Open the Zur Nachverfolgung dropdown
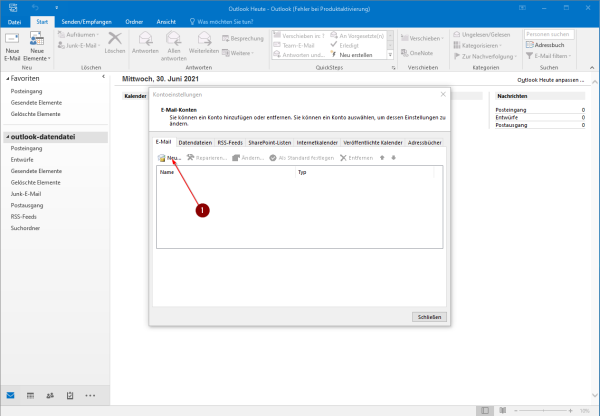Image resolution: width=600 pixels, height=416 pixels. pyautogui.click(x=485, y=56)
